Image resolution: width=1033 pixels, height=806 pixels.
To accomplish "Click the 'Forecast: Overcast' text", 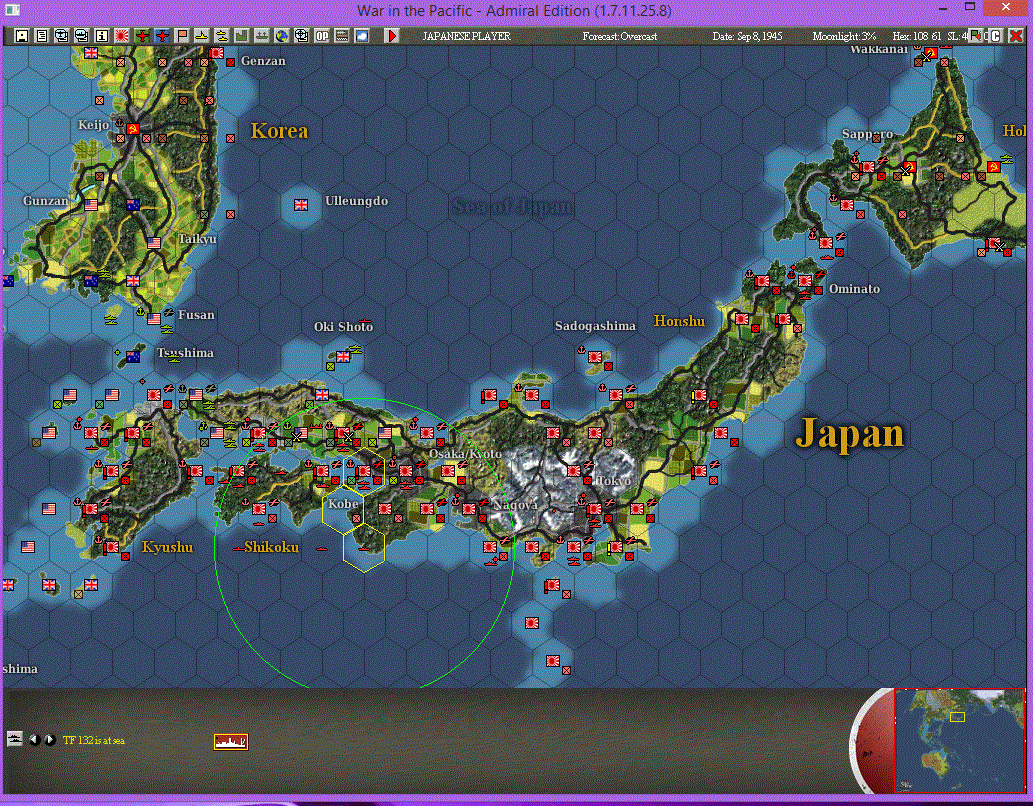I will tap(619, 36).
